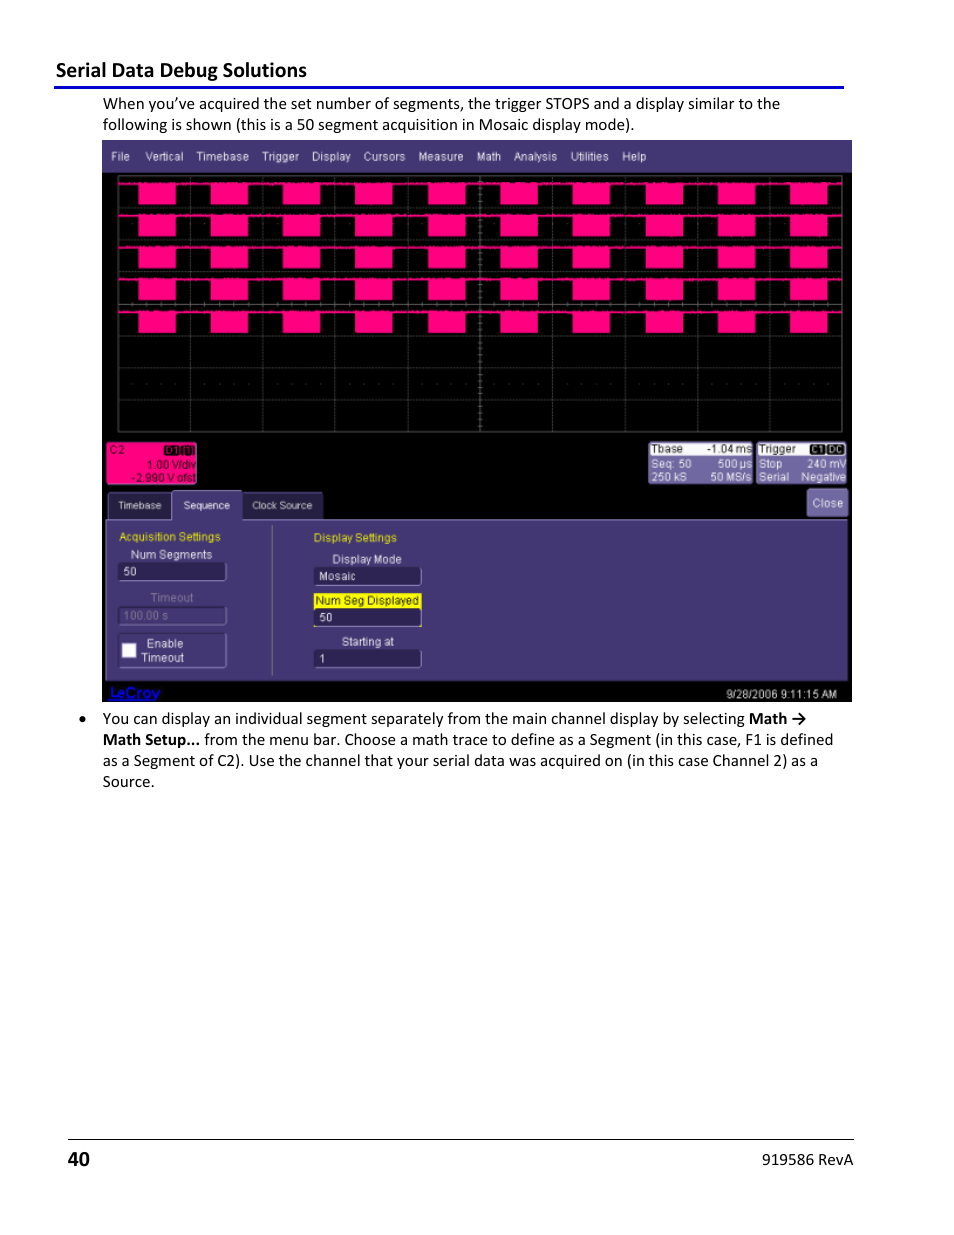This screenshot has height=1235, width=954.
Task: Click the LeCroy logo
Action: click(135, 693)
